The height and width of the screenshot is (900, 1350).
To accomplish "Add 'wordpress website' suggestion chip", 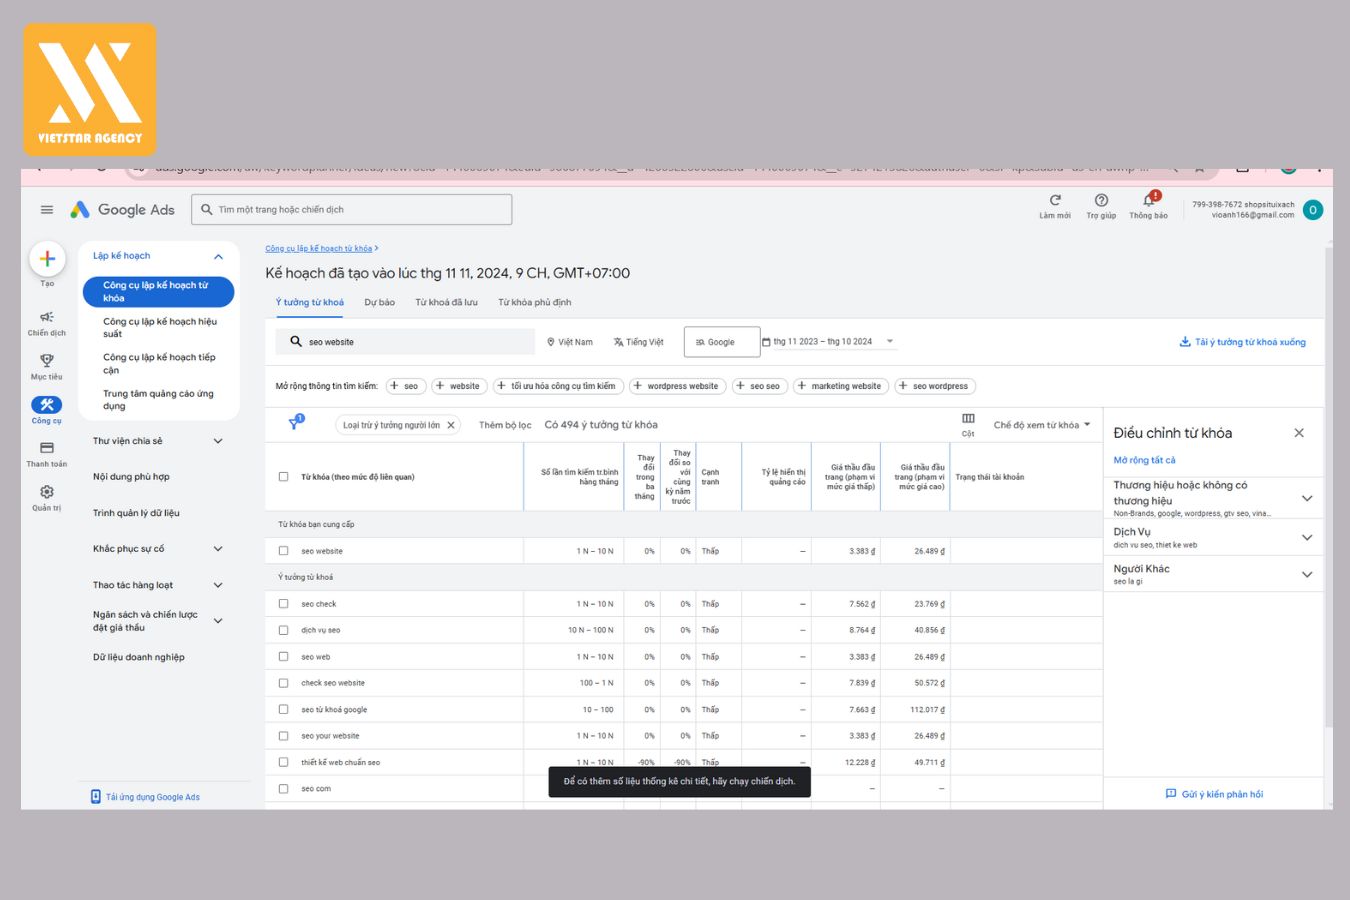I will pyautogui.click(x=677, y=386).
